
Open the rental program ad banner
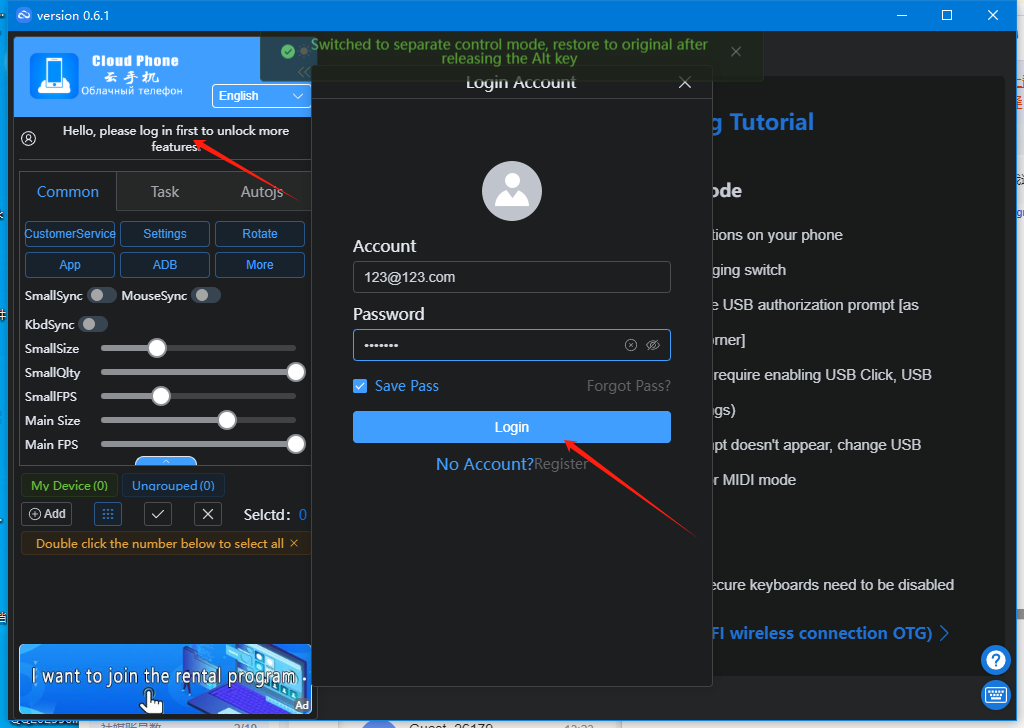click(165, 679)
